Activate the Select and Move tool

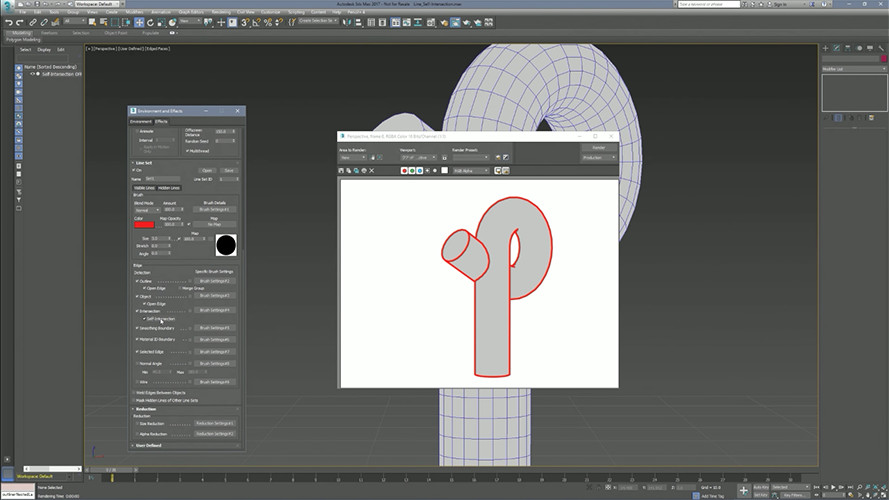(139, 23)
